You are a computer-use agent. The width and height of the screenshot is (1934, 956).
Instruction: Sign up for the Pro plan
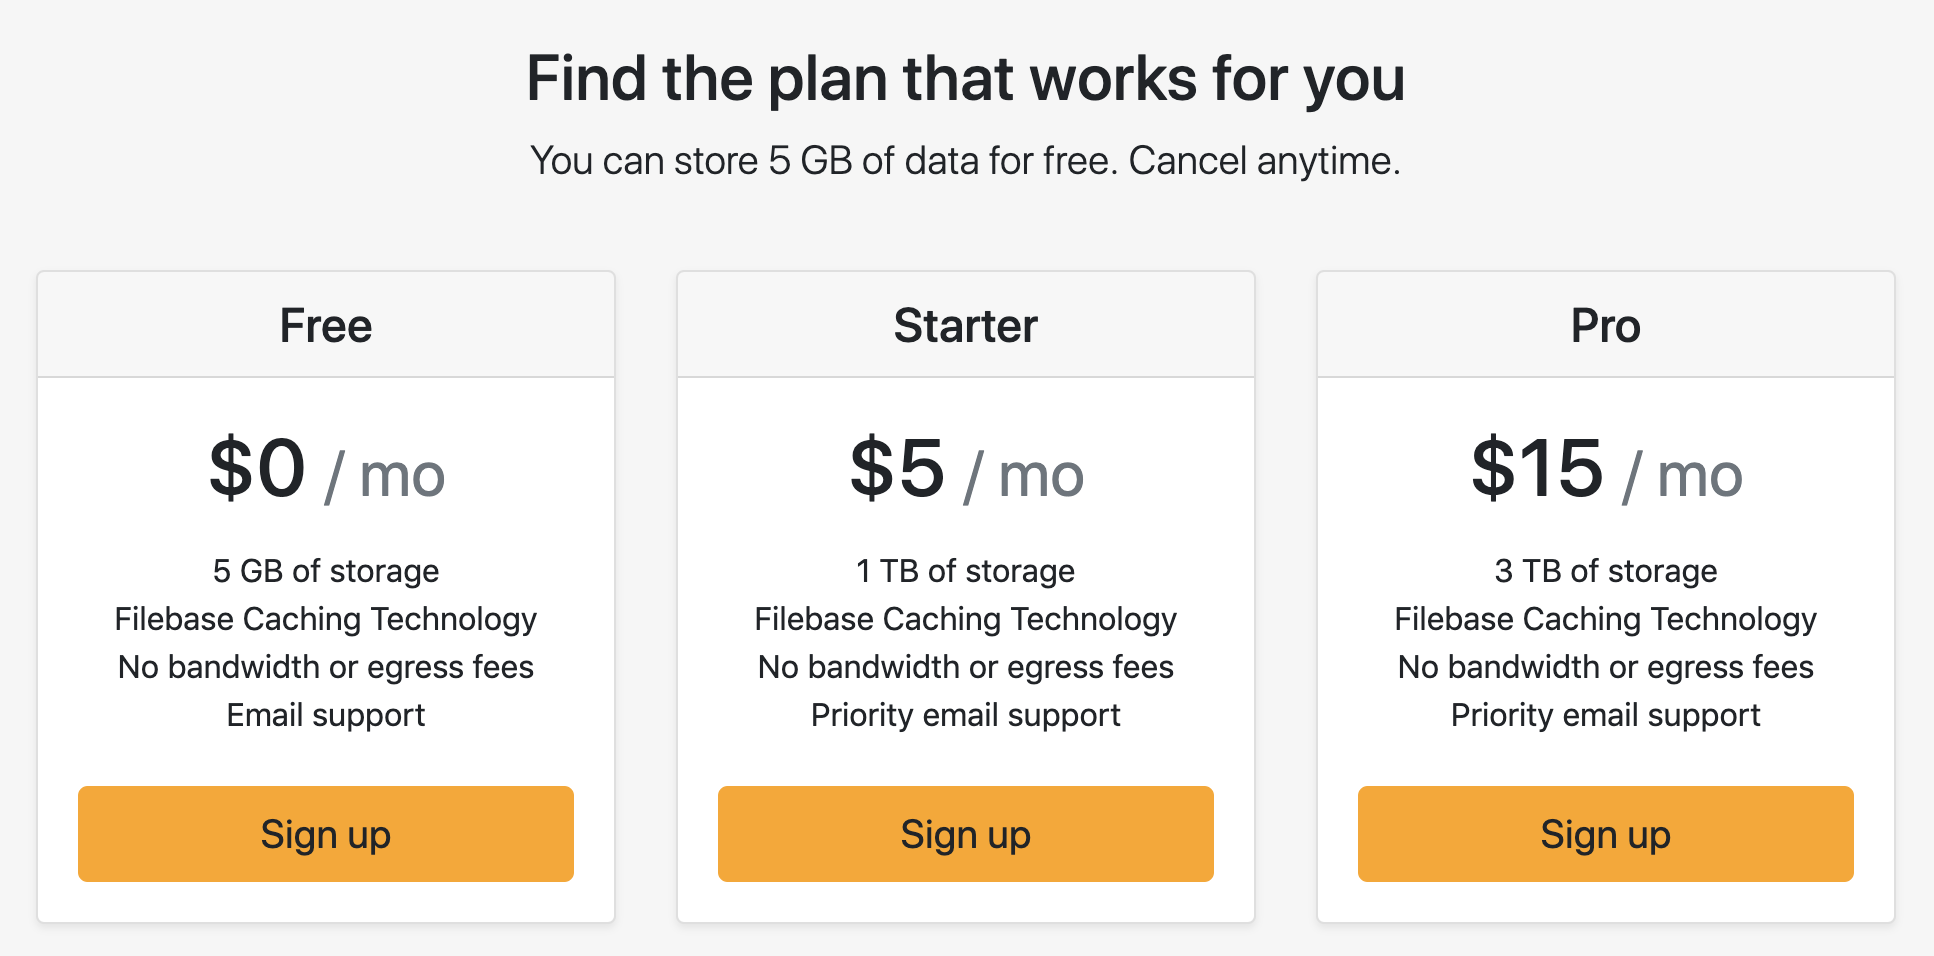point(1605,834)
